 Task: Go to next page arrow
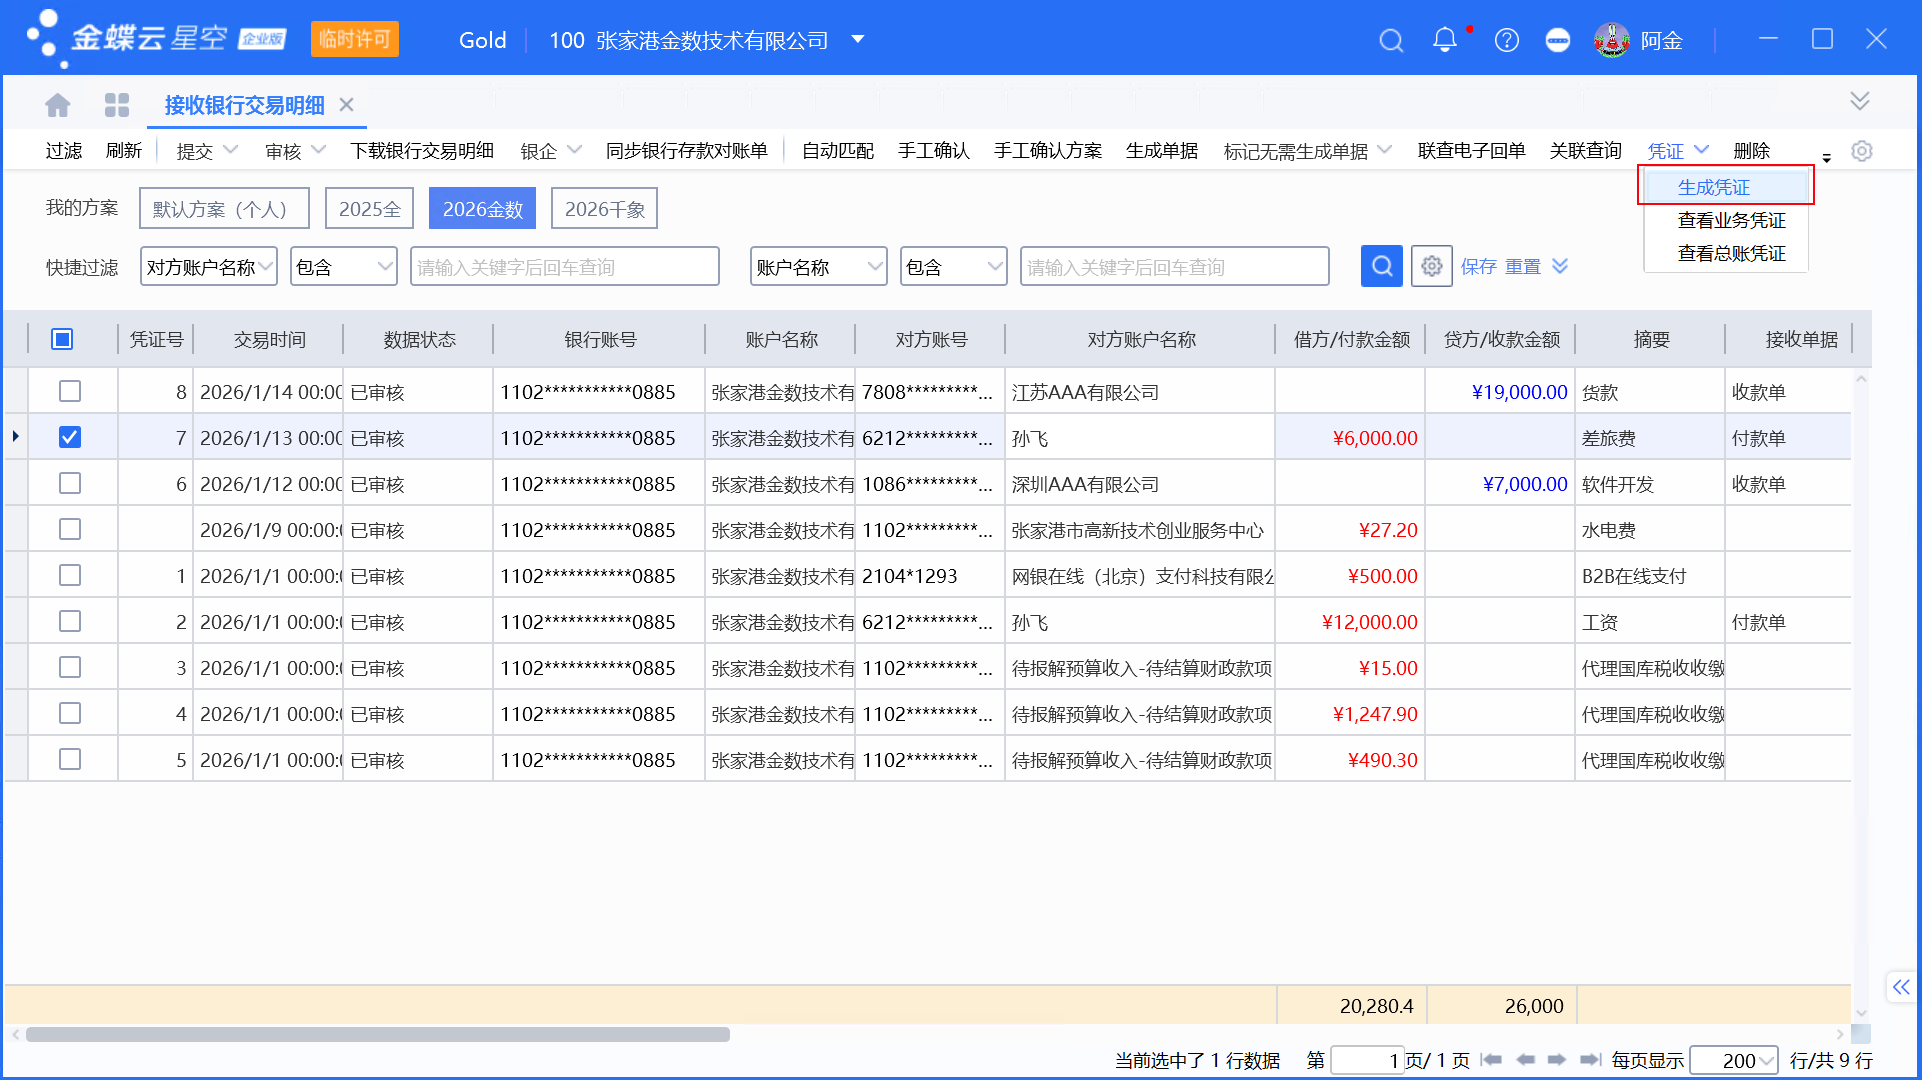pos(1556,1060)
